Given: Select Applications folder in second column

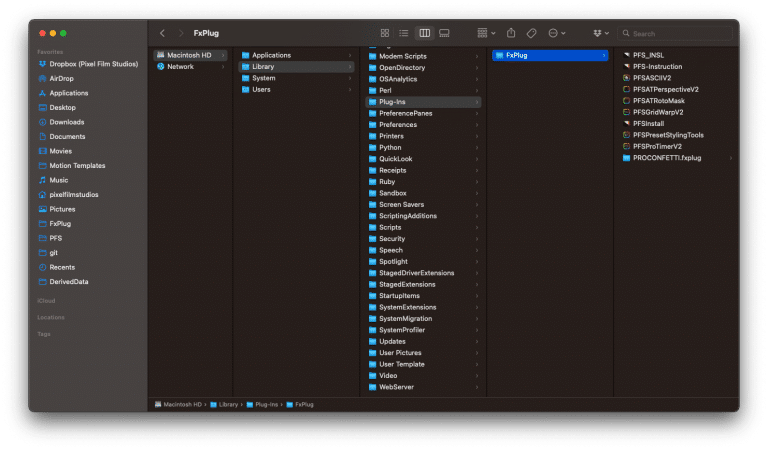Looking at the screenshot, I should [296, 55].
